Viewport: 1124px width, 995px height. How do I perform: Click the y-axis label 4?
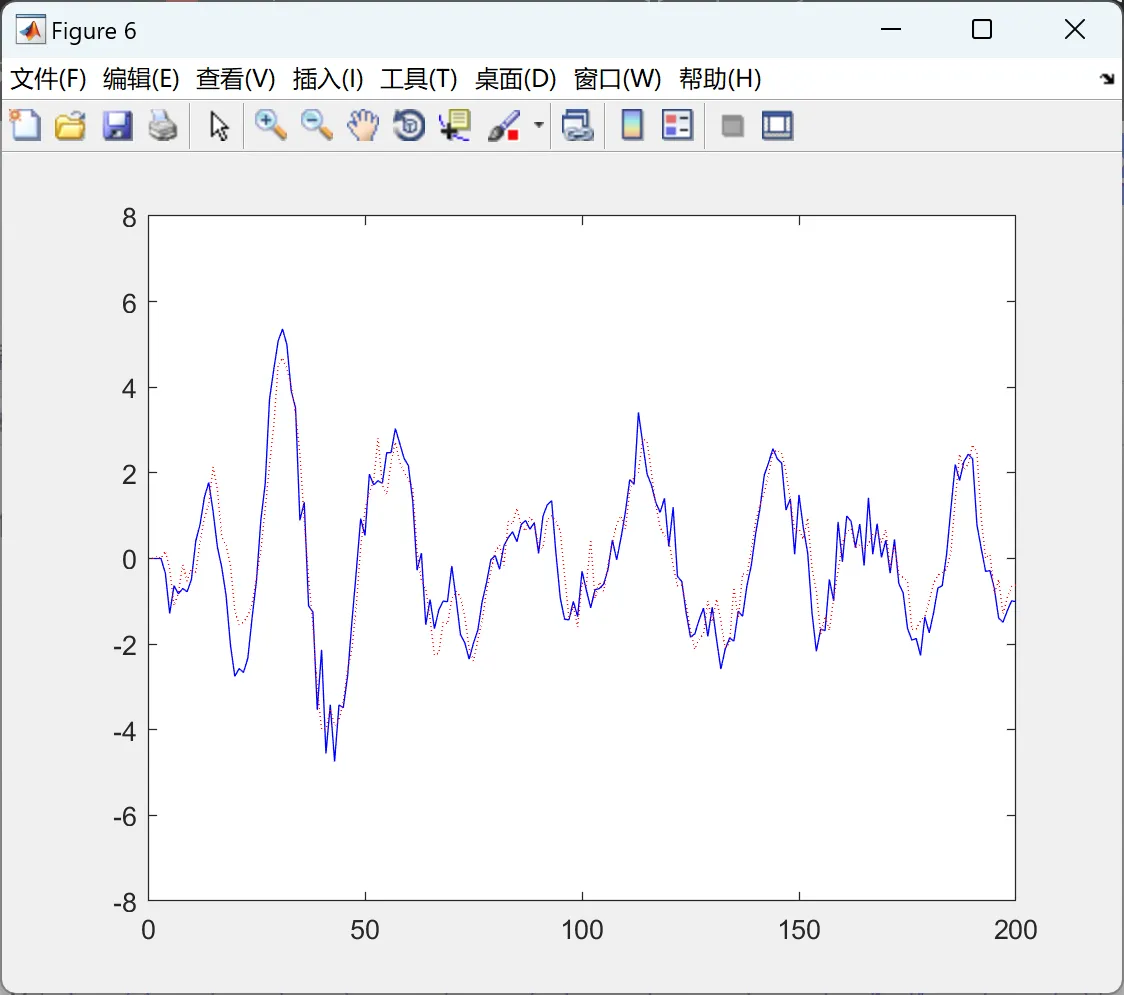[129, 389]
